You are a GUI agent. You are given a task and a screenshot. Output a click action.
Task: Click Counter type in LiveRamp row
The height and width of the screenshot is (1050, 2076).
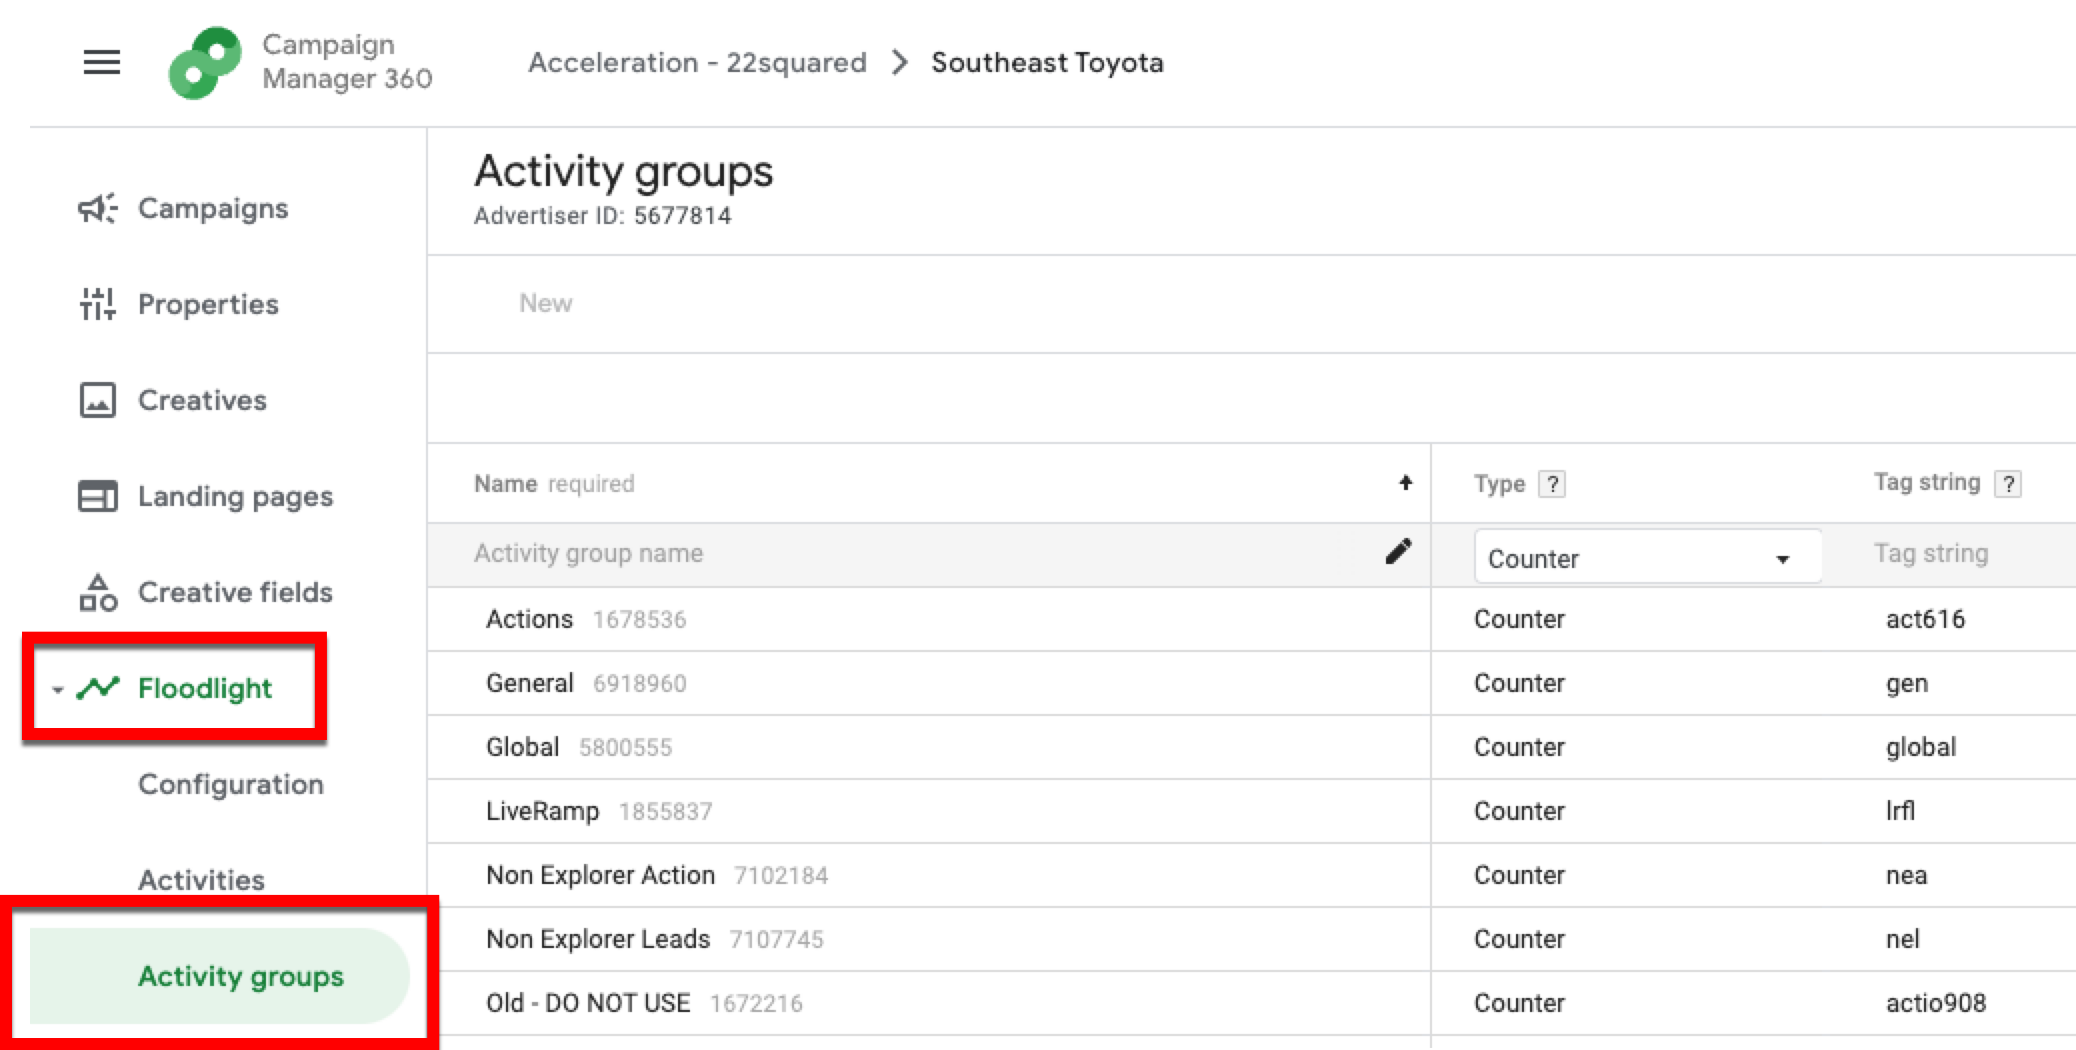tap(1519, 811)
